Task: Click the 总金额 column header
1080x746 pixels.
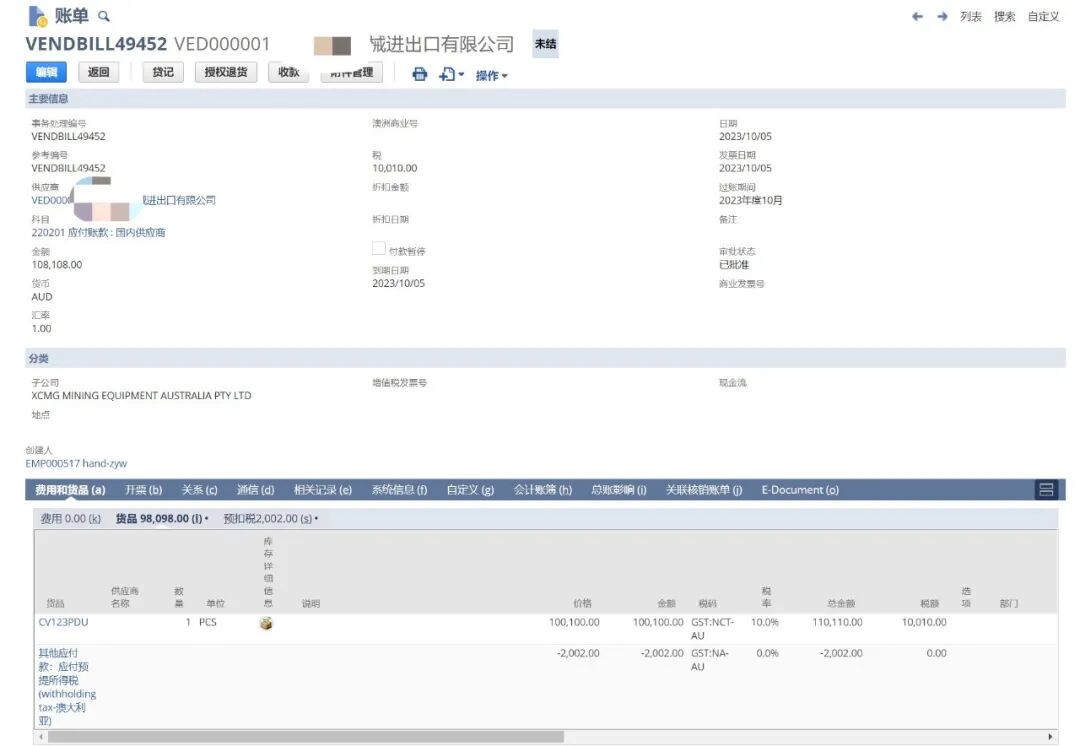Action: [841, 603]
